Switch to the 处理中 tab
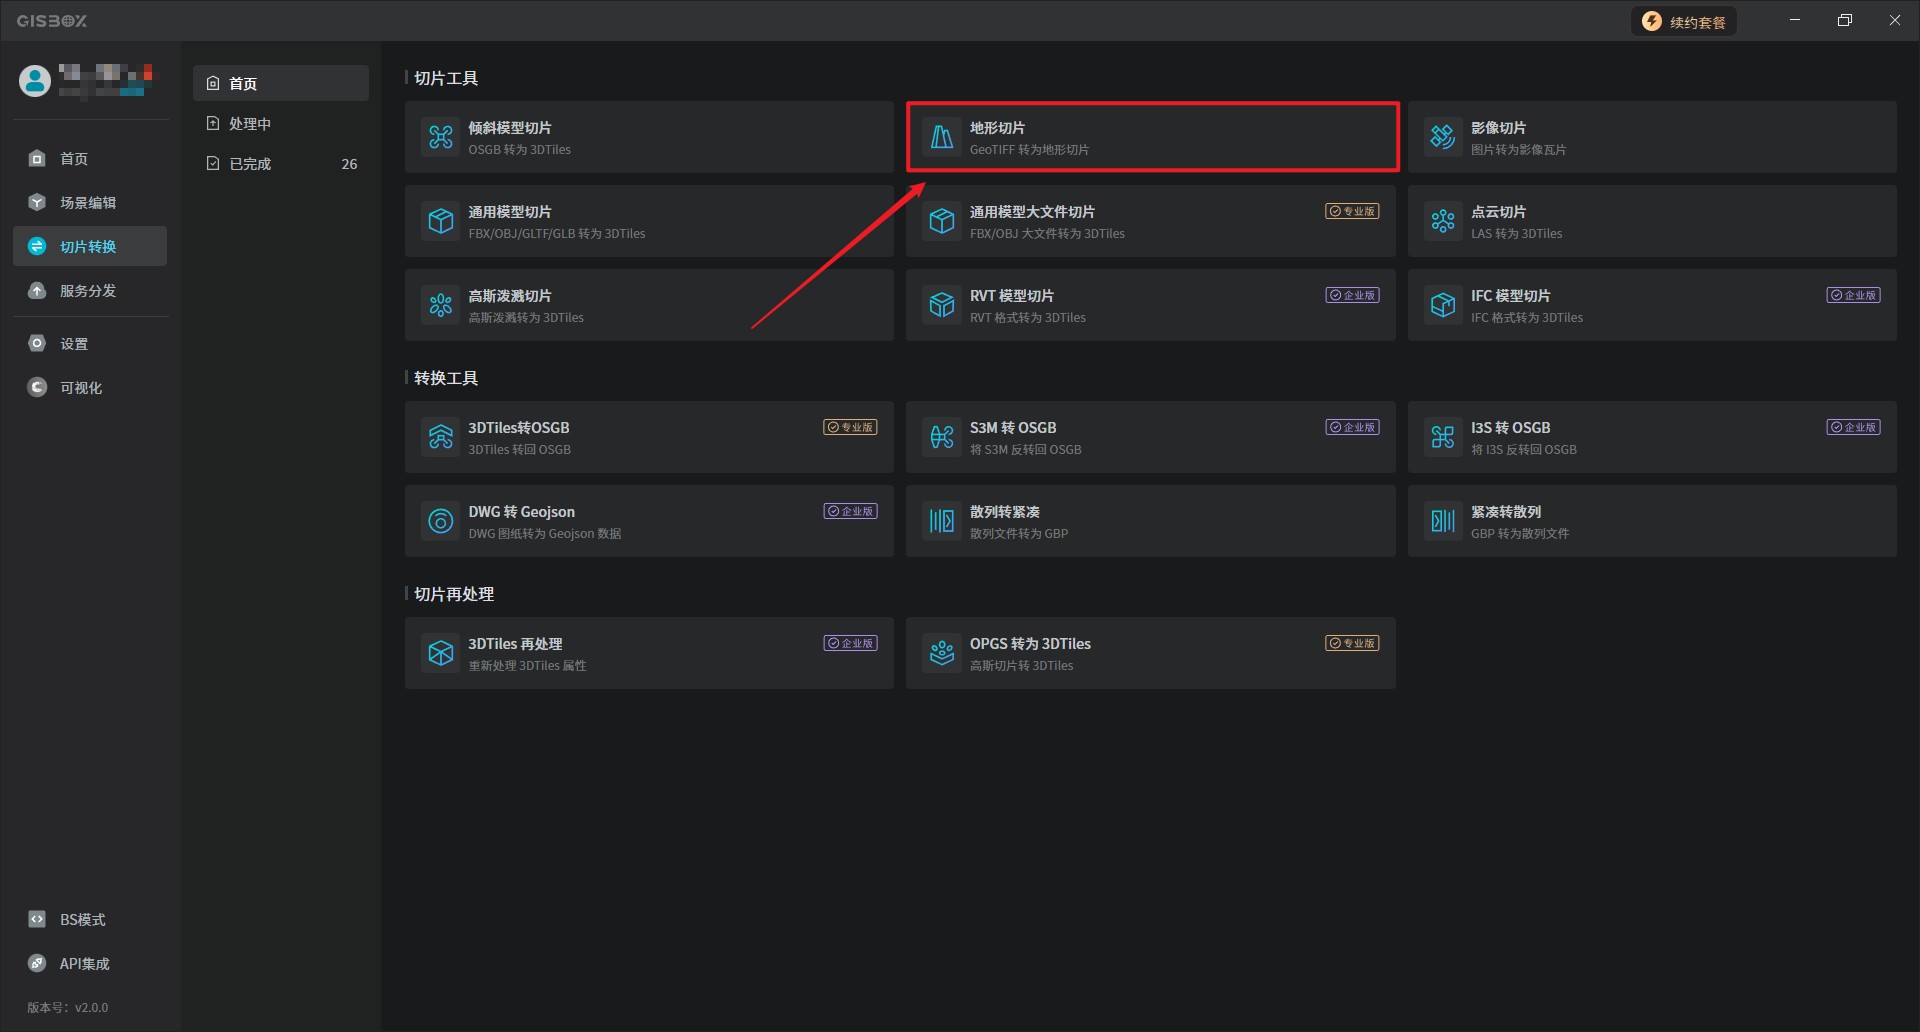The height and width of the screenshot is (1032, 1920). 250,124
